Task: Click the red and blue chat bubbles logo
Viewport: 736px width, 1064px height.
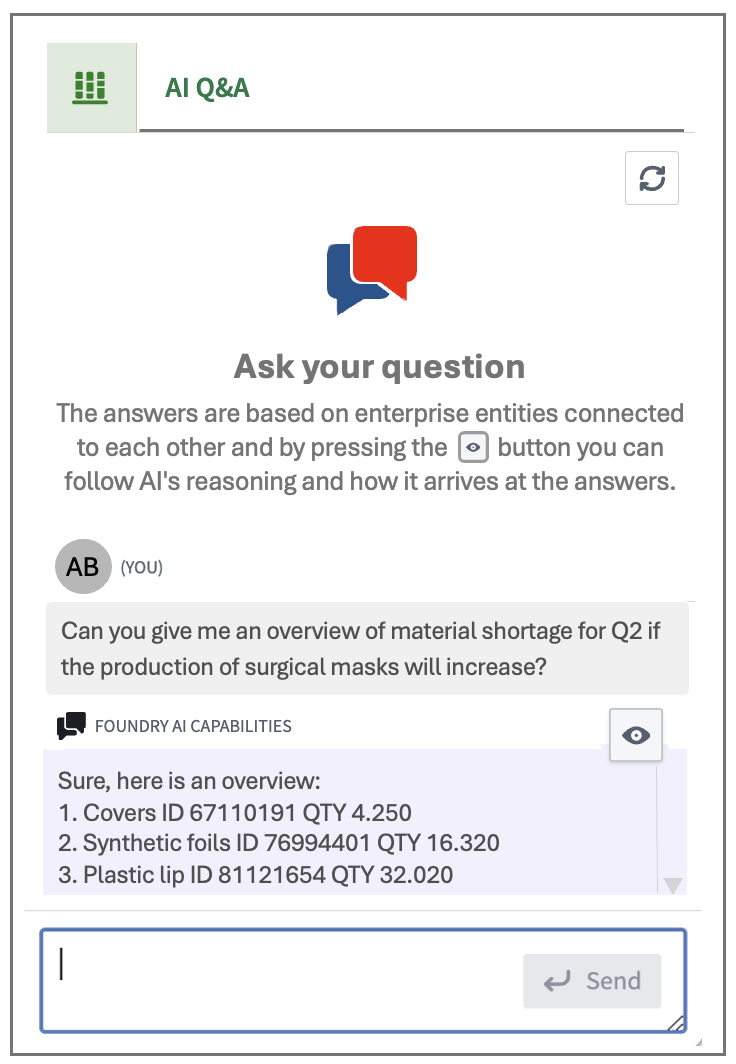Action: click(372, 269)
